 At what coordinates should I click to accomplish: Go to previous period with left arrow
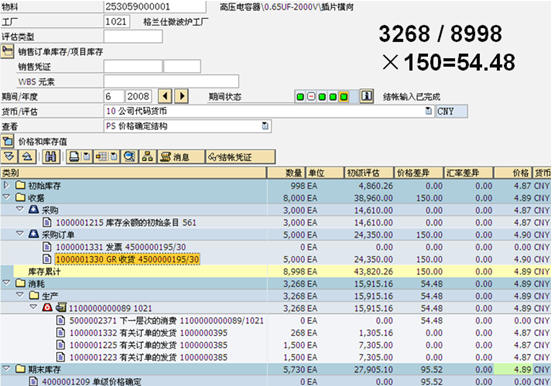click(x=165, y=96)
